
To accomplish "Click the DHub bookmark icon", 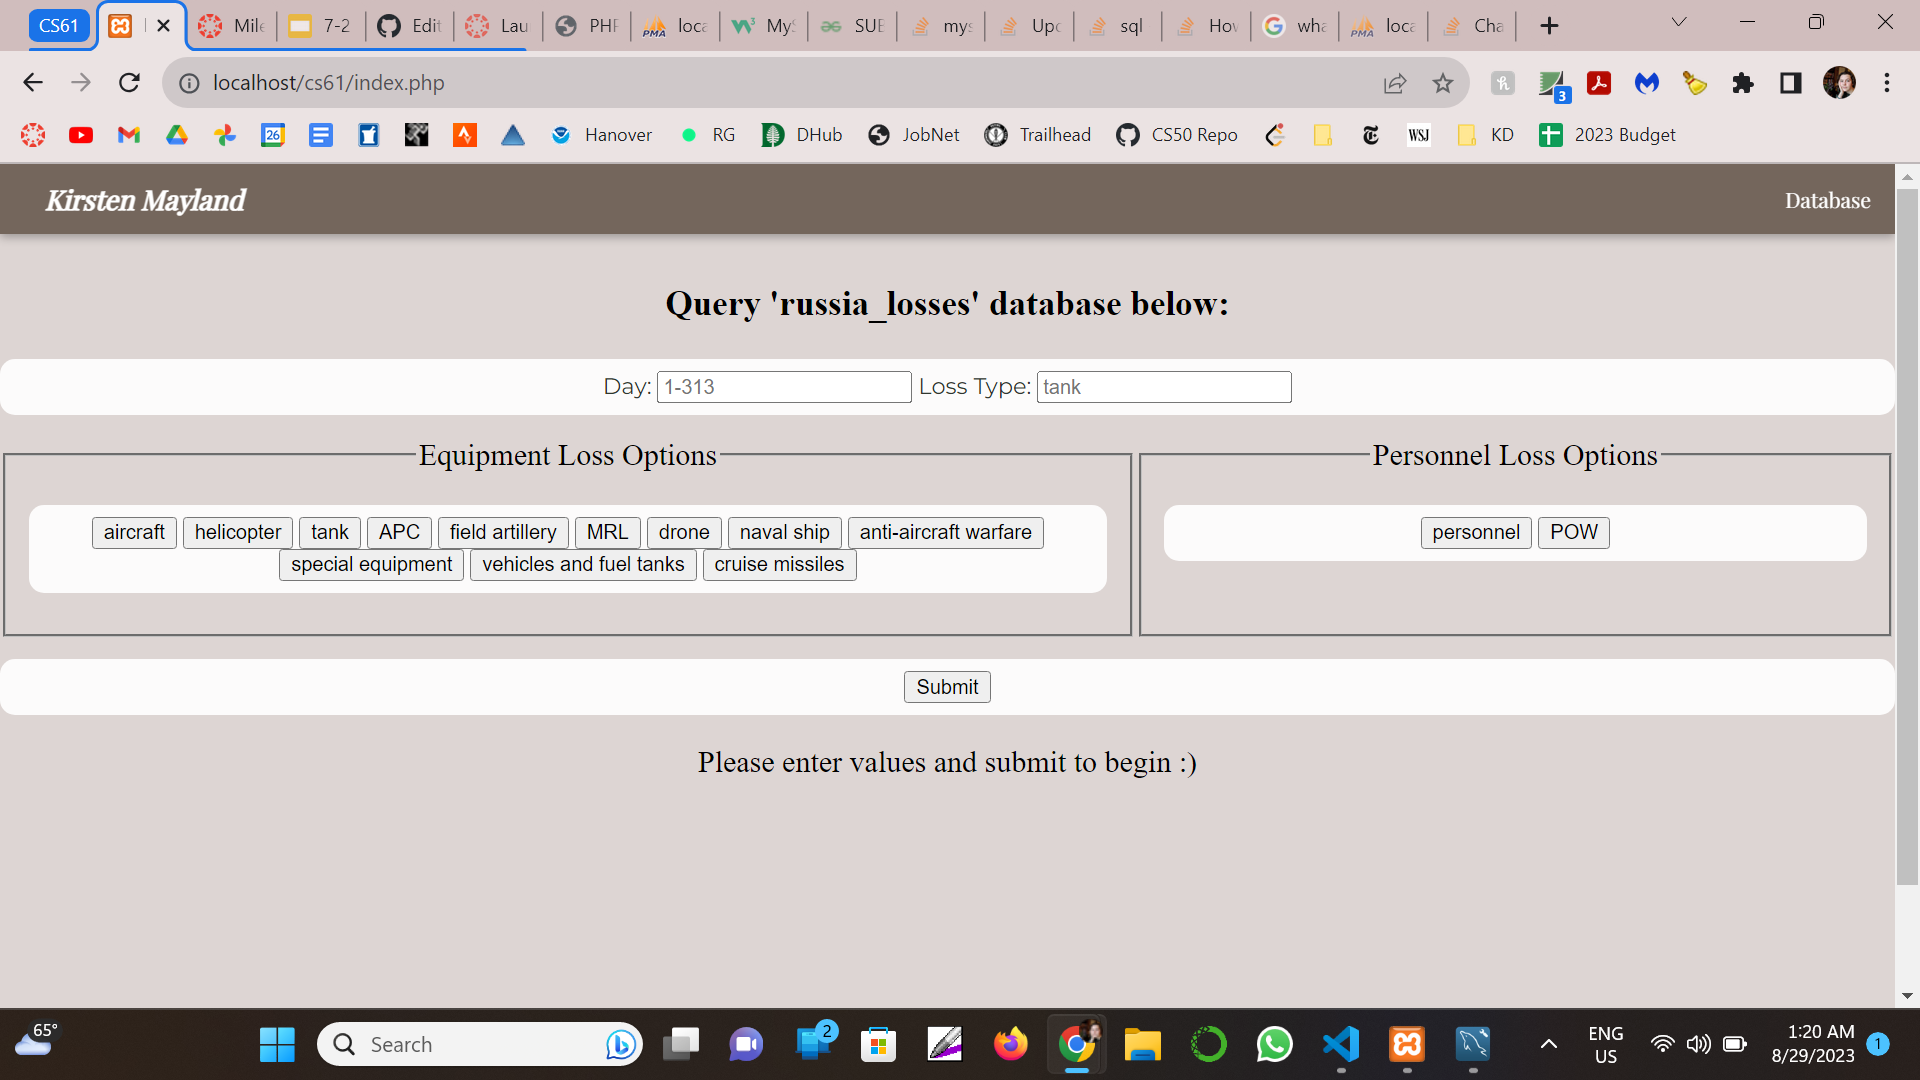I will point(771,135).
